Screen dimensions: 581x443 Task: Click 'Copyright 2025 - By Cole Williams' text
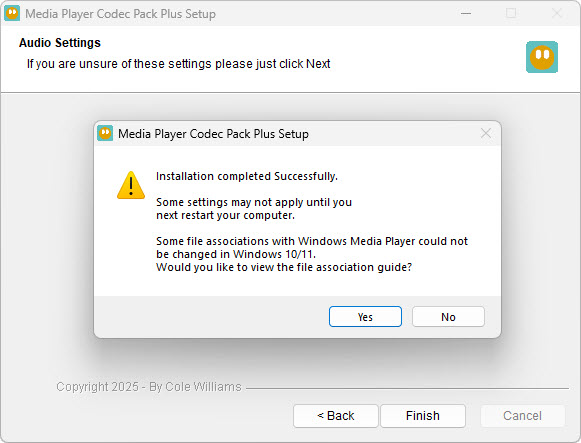click(149, 387)
